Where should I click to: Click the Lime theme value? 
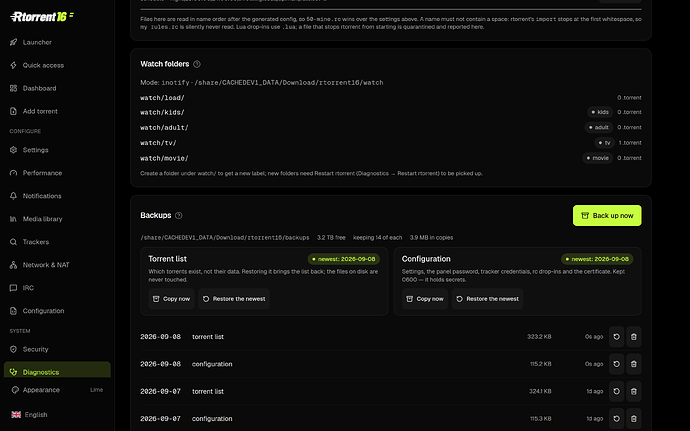pos(96,390)
